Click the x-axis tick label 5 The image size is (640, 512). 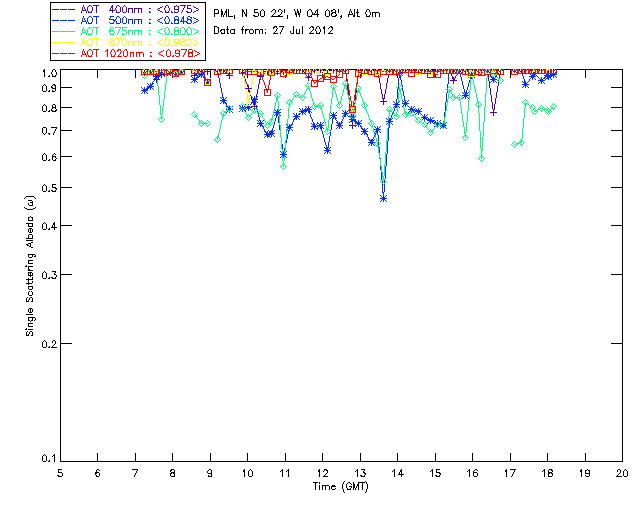click(x=60, y=473)
